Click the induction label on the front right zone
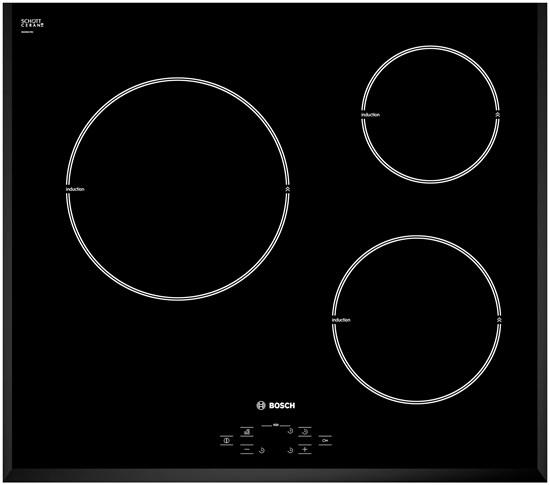The image size is (550, 485). point(341,320)
